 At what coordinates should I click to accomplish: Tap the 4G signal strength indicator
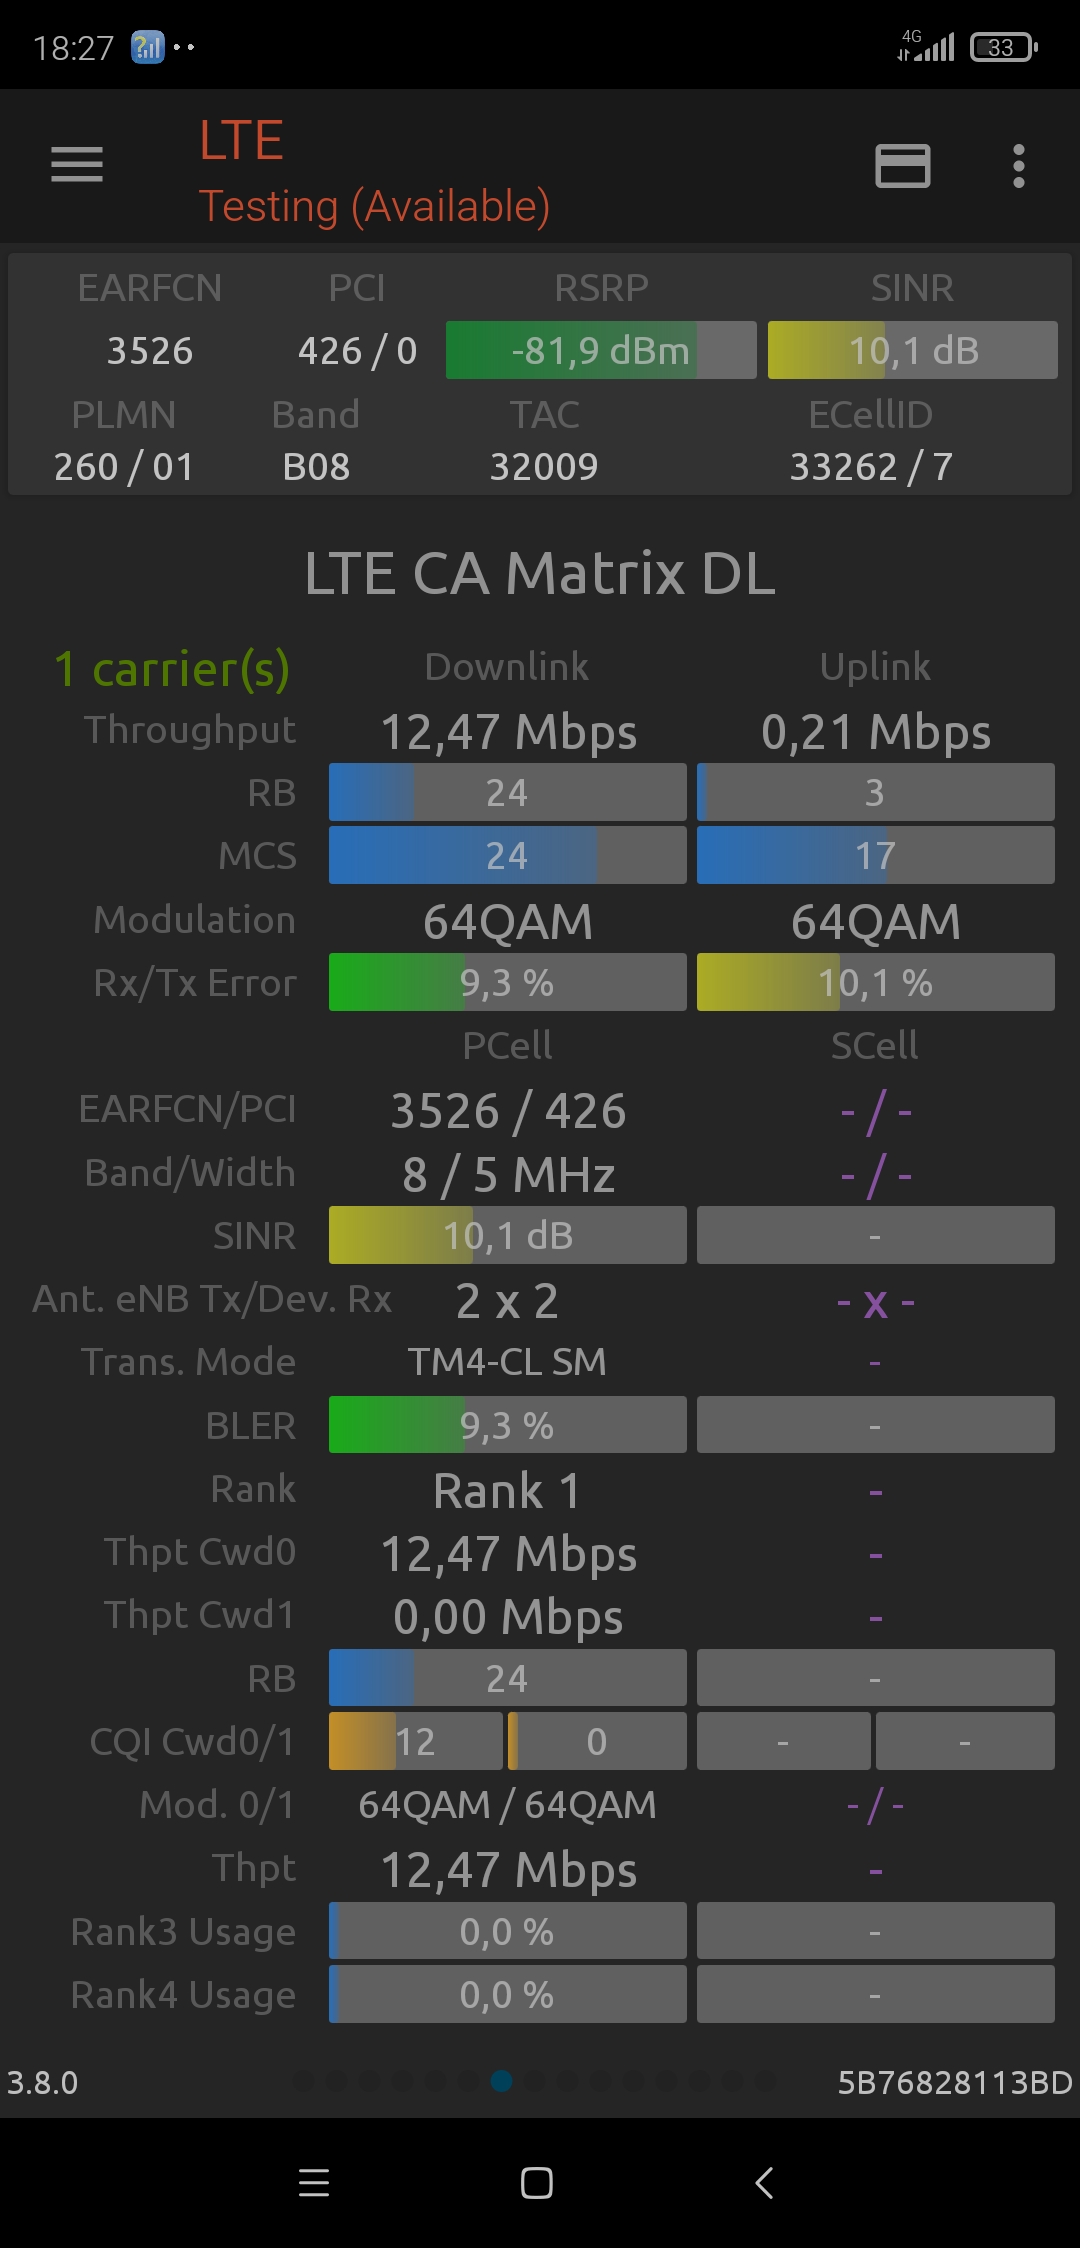click(x=927, y=46)
